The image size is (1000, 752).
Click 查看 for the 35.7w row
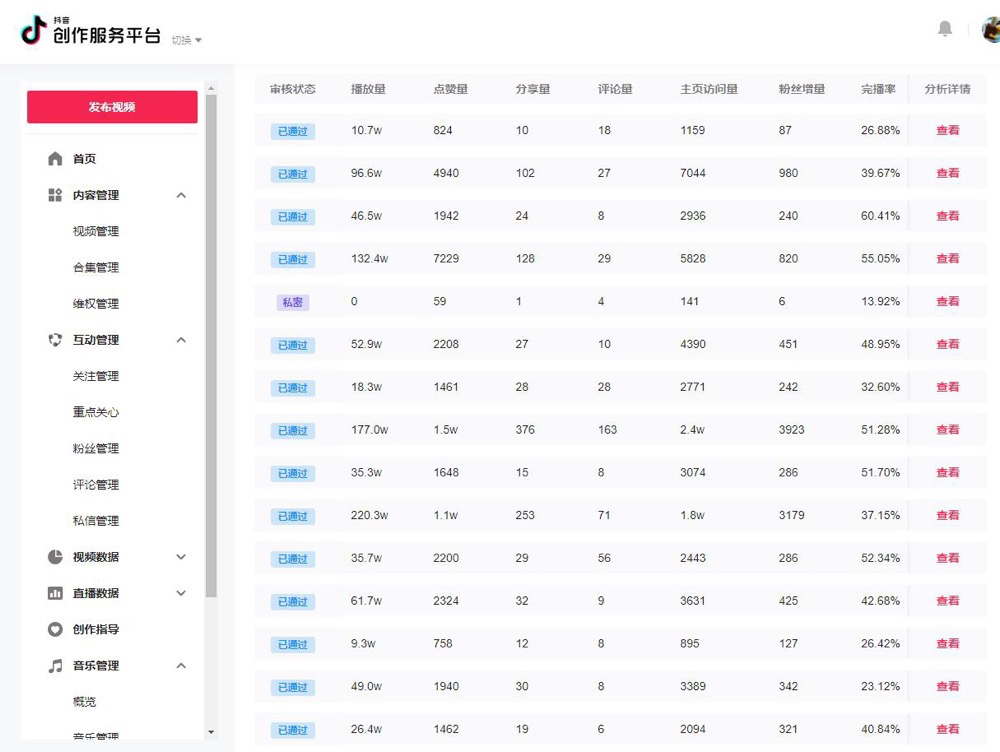coord(948,557)
